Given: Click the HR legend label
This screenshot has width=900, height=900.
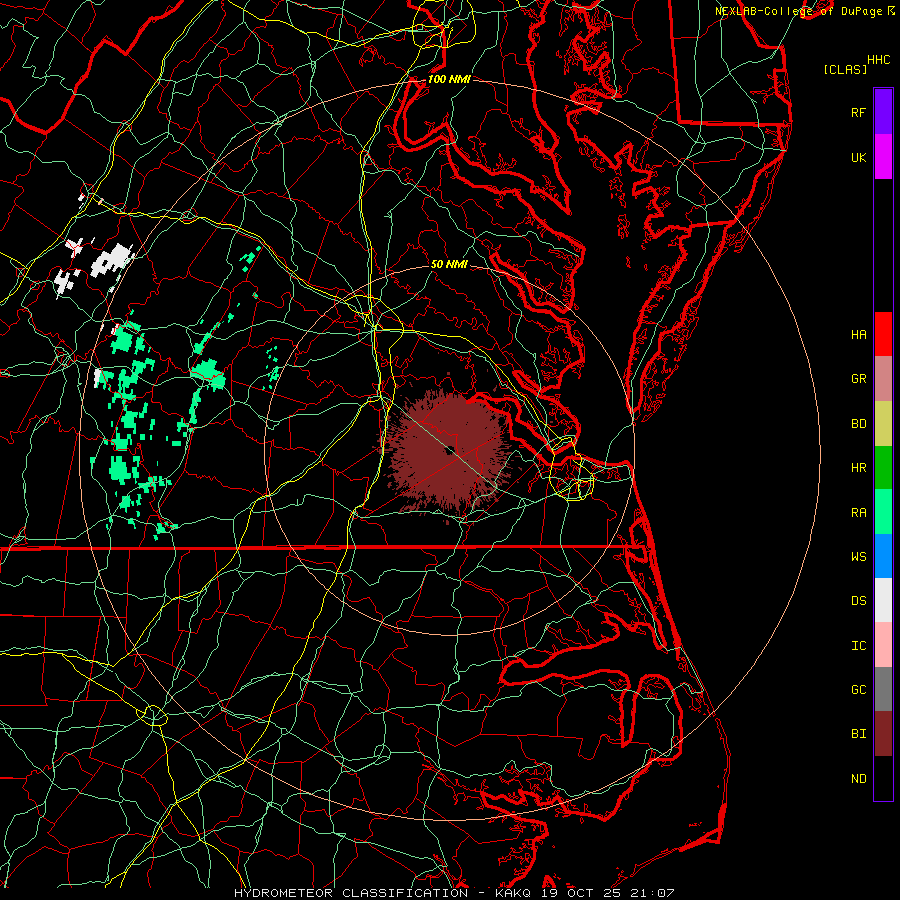Looking at the screenshot, I should 858,468.
